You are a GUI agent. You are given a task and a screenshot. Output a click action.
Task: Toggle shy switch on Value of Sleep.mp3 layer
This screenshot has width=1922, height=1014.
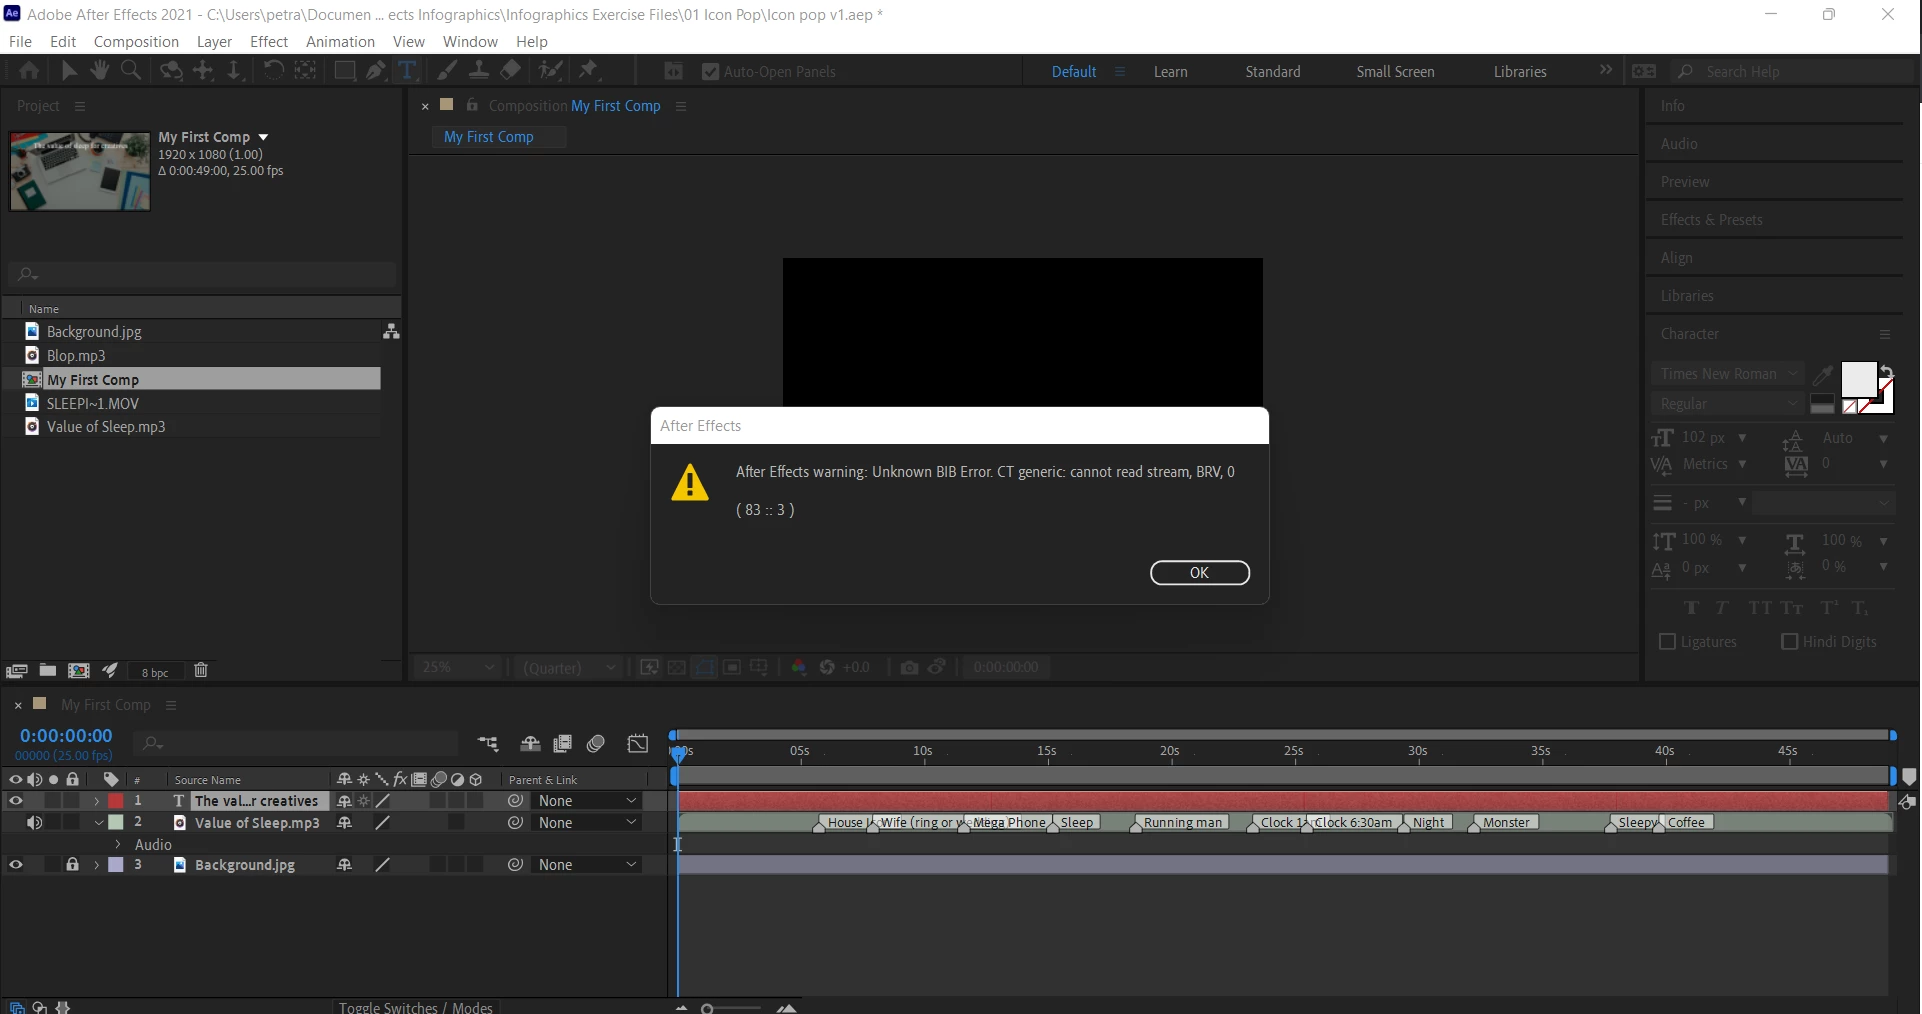pyautogui.click(x=345, y=823)
